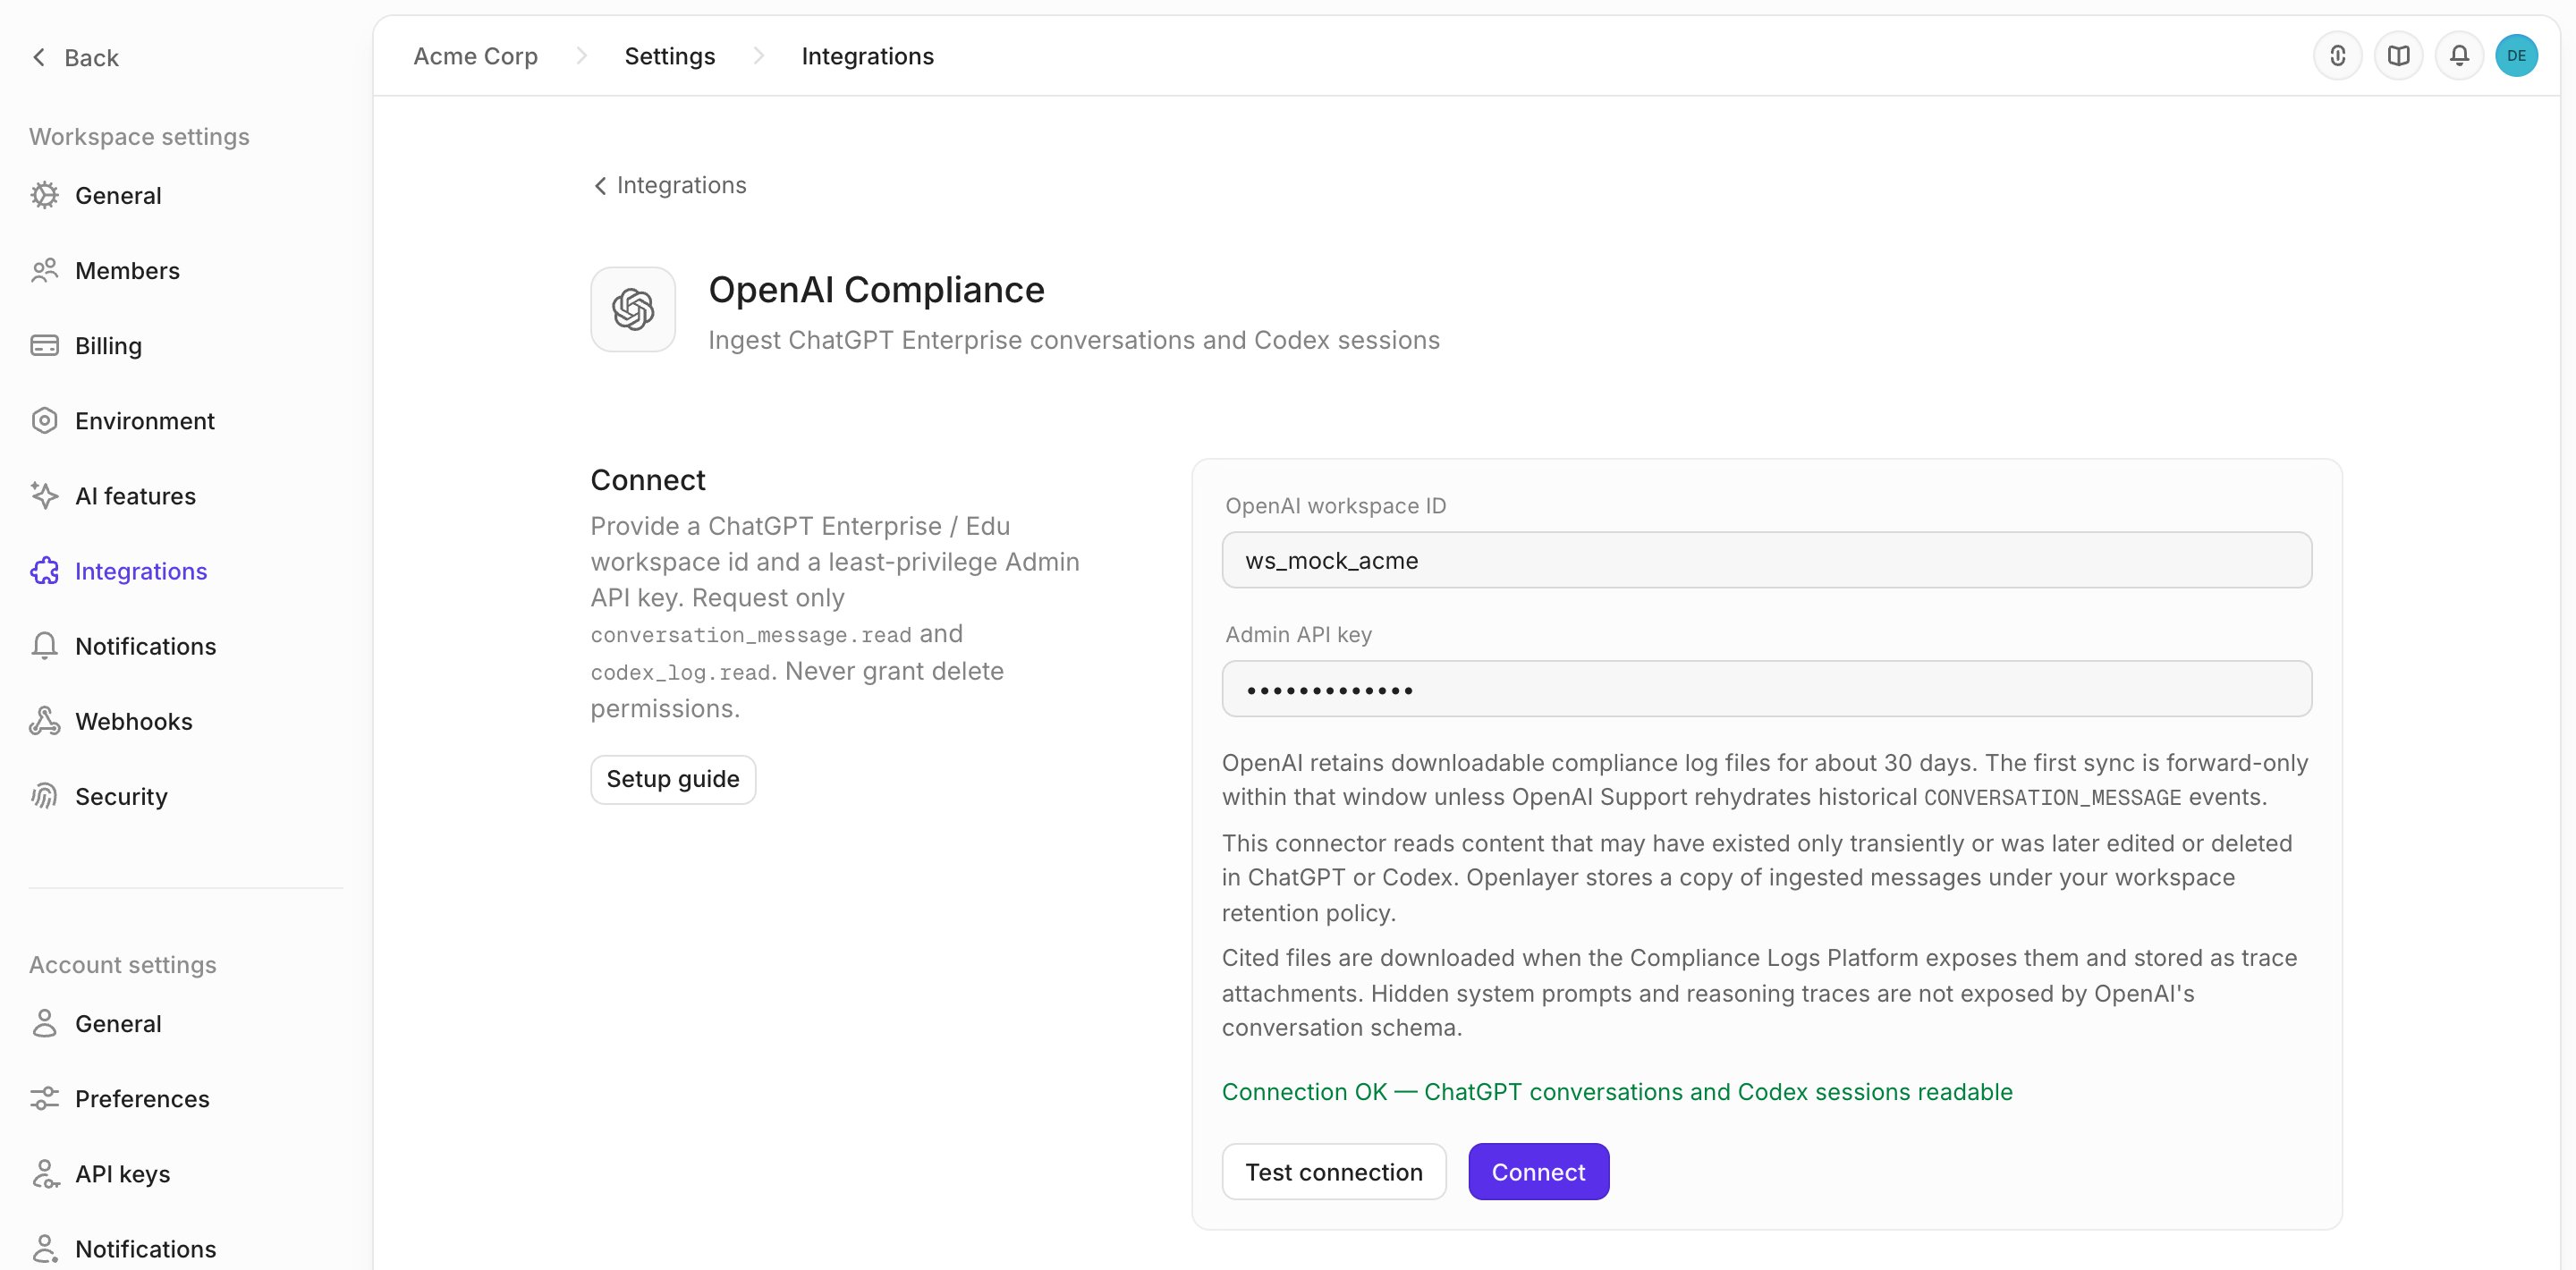This screenshot has height=1270, width=2576.
Task: Click the Security fingerprint icon
Action: tap(44, 795)
